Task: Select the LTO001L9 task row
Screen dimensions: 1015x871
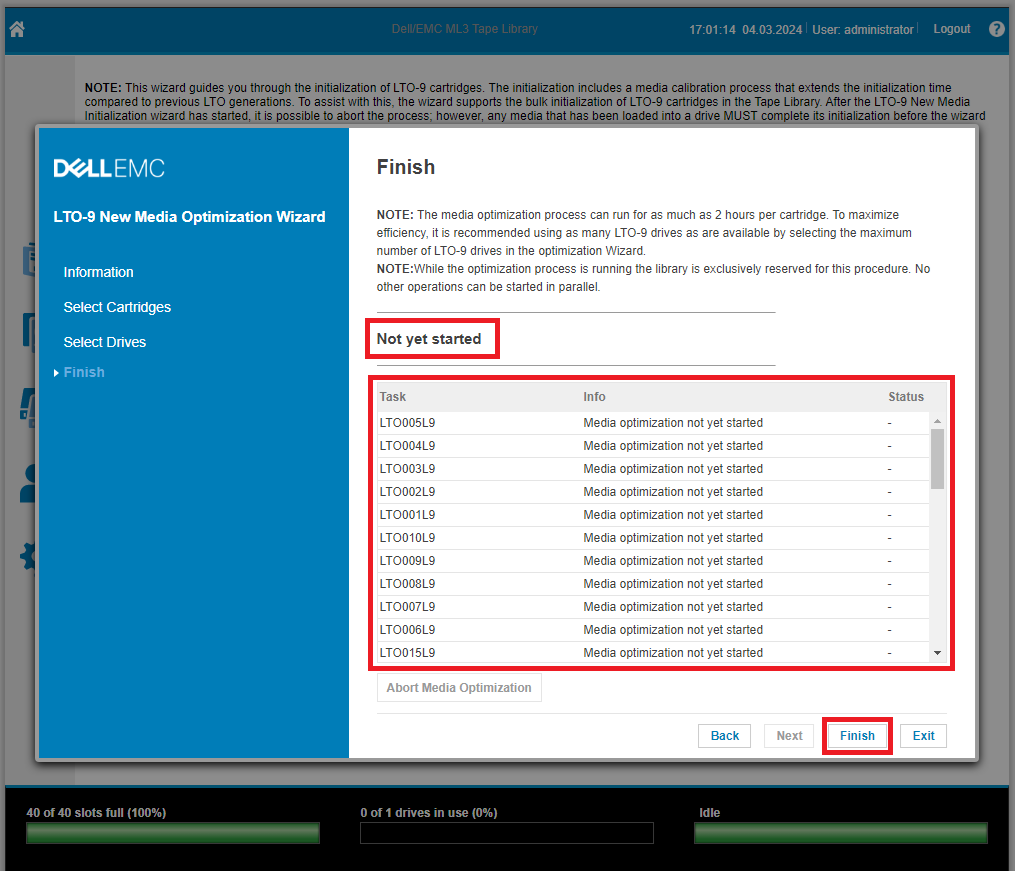Action: [653, 515]
